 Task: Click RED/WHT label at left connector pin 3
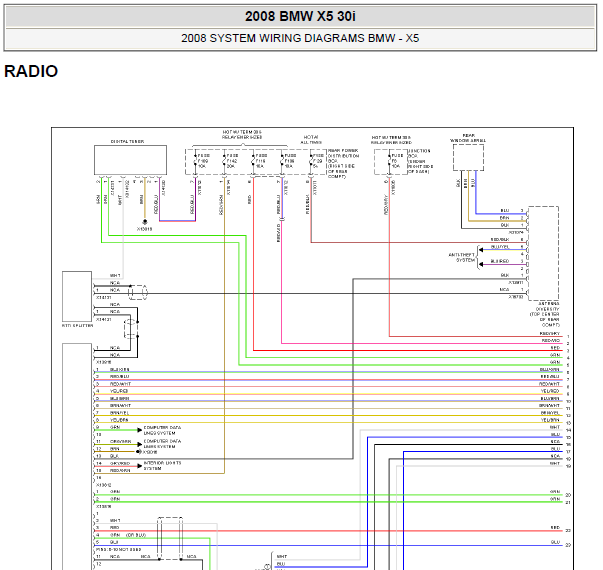[x=120, y=384]
